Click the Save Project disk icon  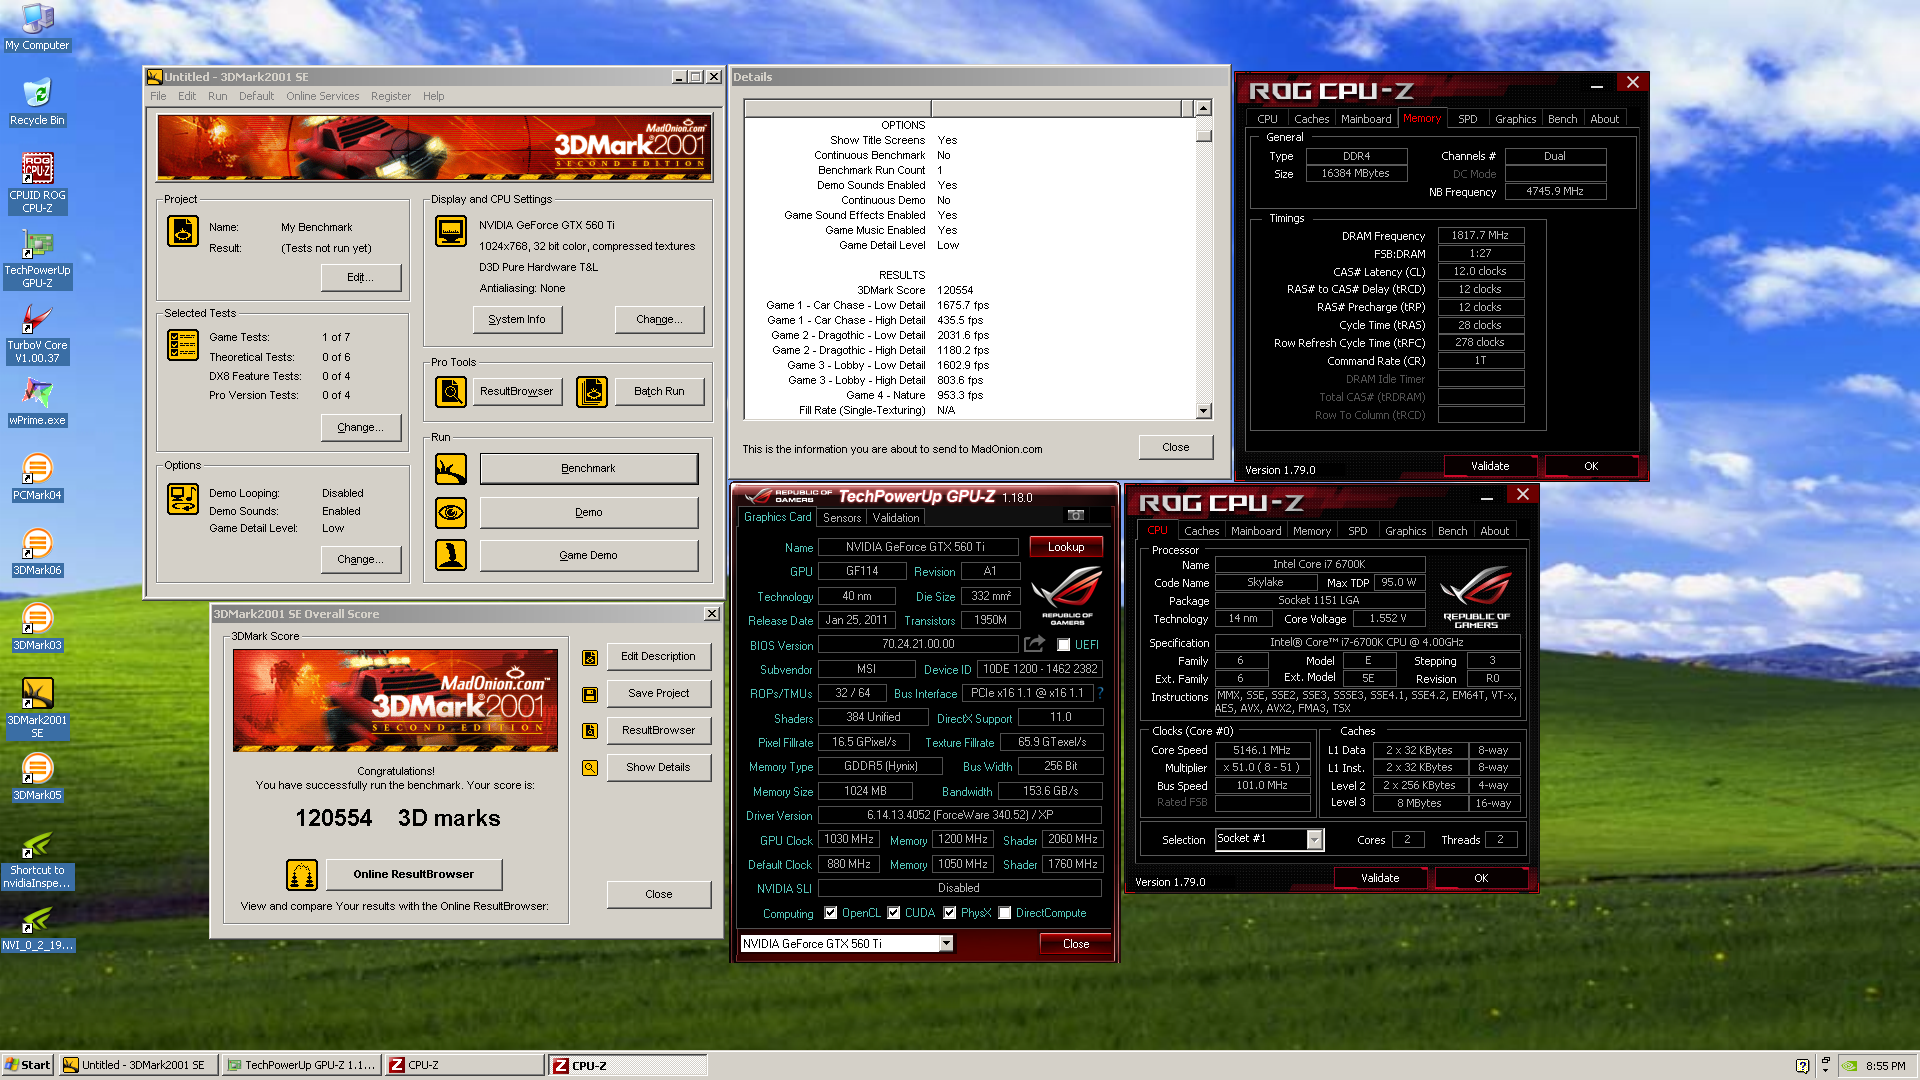pos(590,694)
